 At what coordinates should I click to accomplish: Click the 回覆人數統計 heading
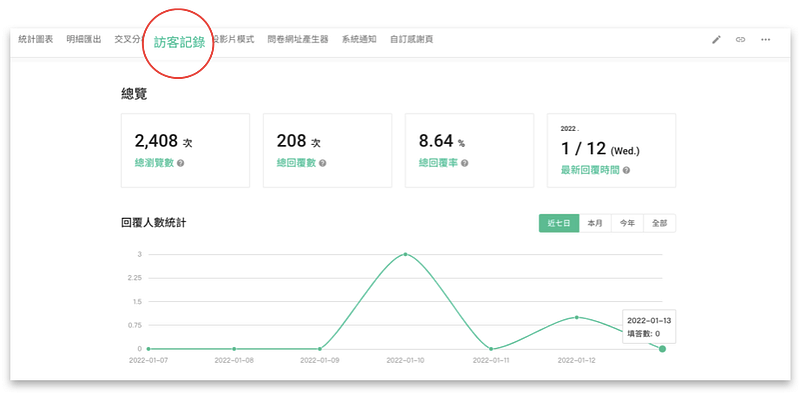point(154,223)
